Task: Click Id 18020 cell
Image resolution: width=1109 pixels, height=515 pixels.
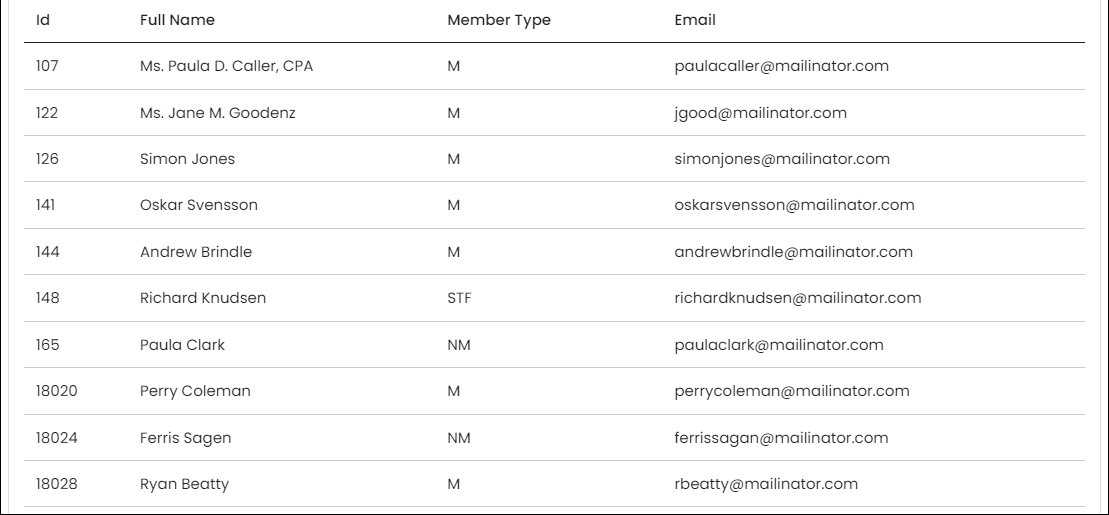Action: 57,390
